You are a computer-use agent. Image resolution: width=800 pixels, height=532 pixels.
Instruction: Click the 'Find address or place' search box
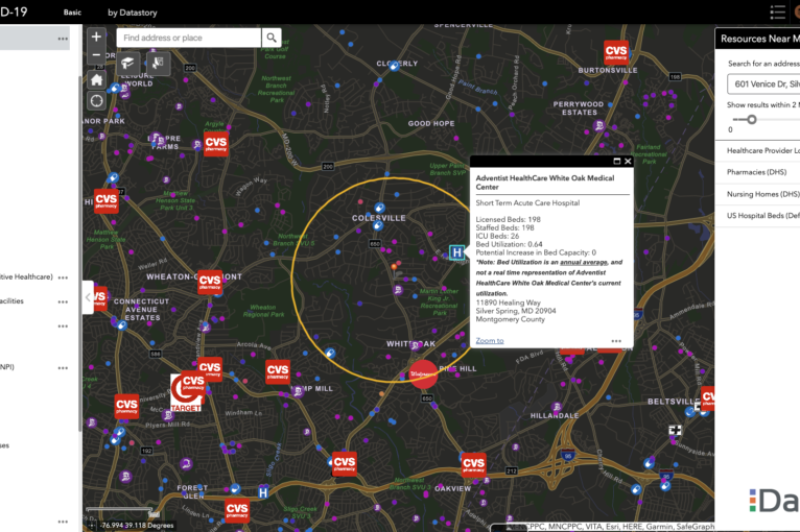pos(189,38)
